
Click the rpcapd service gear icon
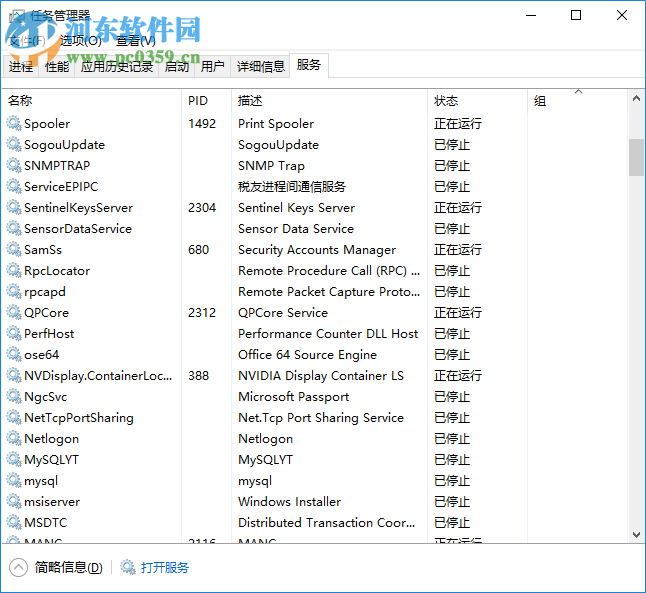coord(14,291)
